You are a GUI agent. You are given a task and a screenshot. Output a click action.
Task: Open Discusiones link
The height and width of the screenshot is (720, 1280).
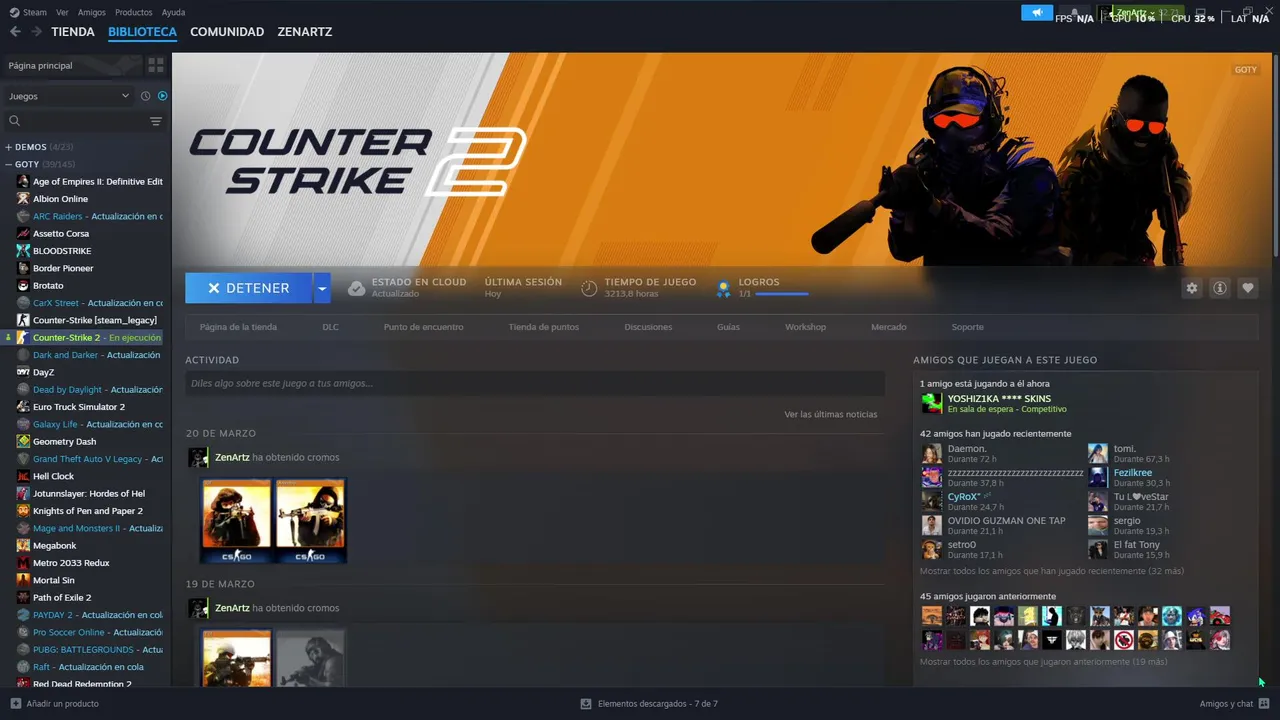(x=648, y=327)
